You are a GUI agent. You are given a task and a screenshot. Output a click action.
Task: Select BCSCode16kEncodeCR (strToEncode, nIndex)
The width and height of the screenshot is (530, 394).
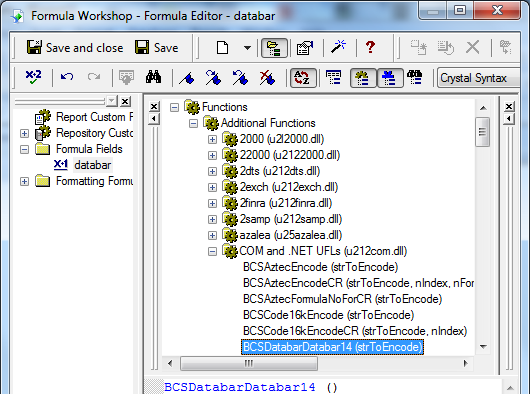pyautogui.click(x=355, y=331)
